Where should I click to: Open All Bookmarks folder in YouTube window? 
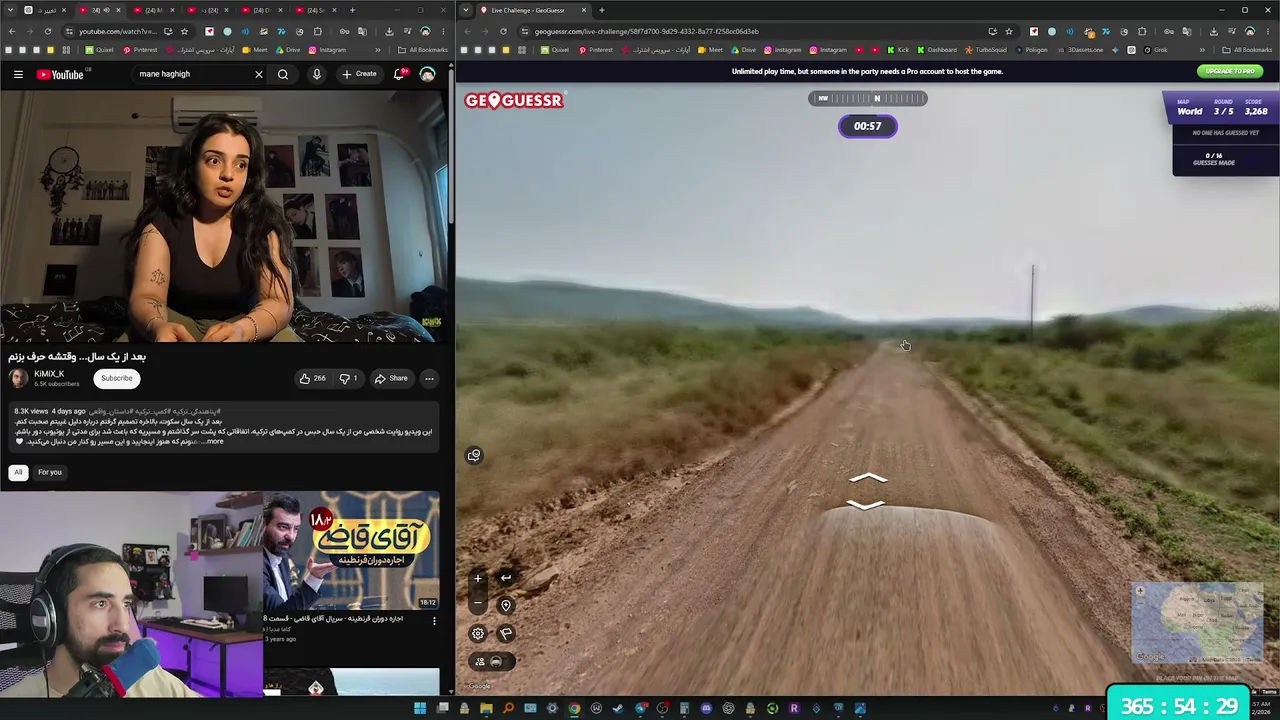(x=423, y=50)
